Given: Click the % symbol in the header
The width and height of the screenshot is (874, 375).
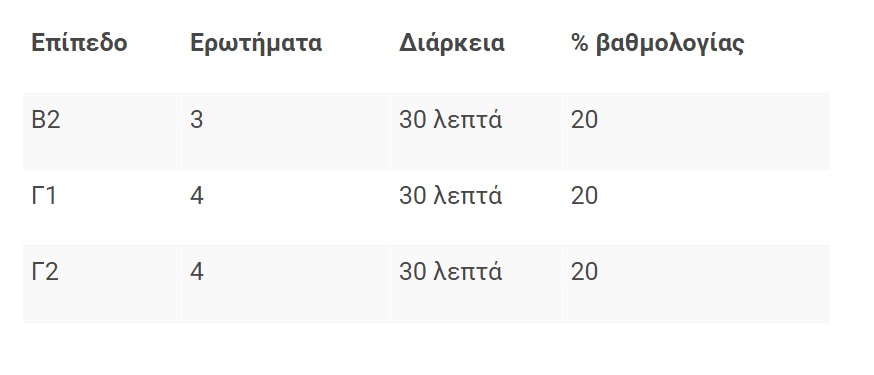Looking at the screenshot, I should point(580,43).
